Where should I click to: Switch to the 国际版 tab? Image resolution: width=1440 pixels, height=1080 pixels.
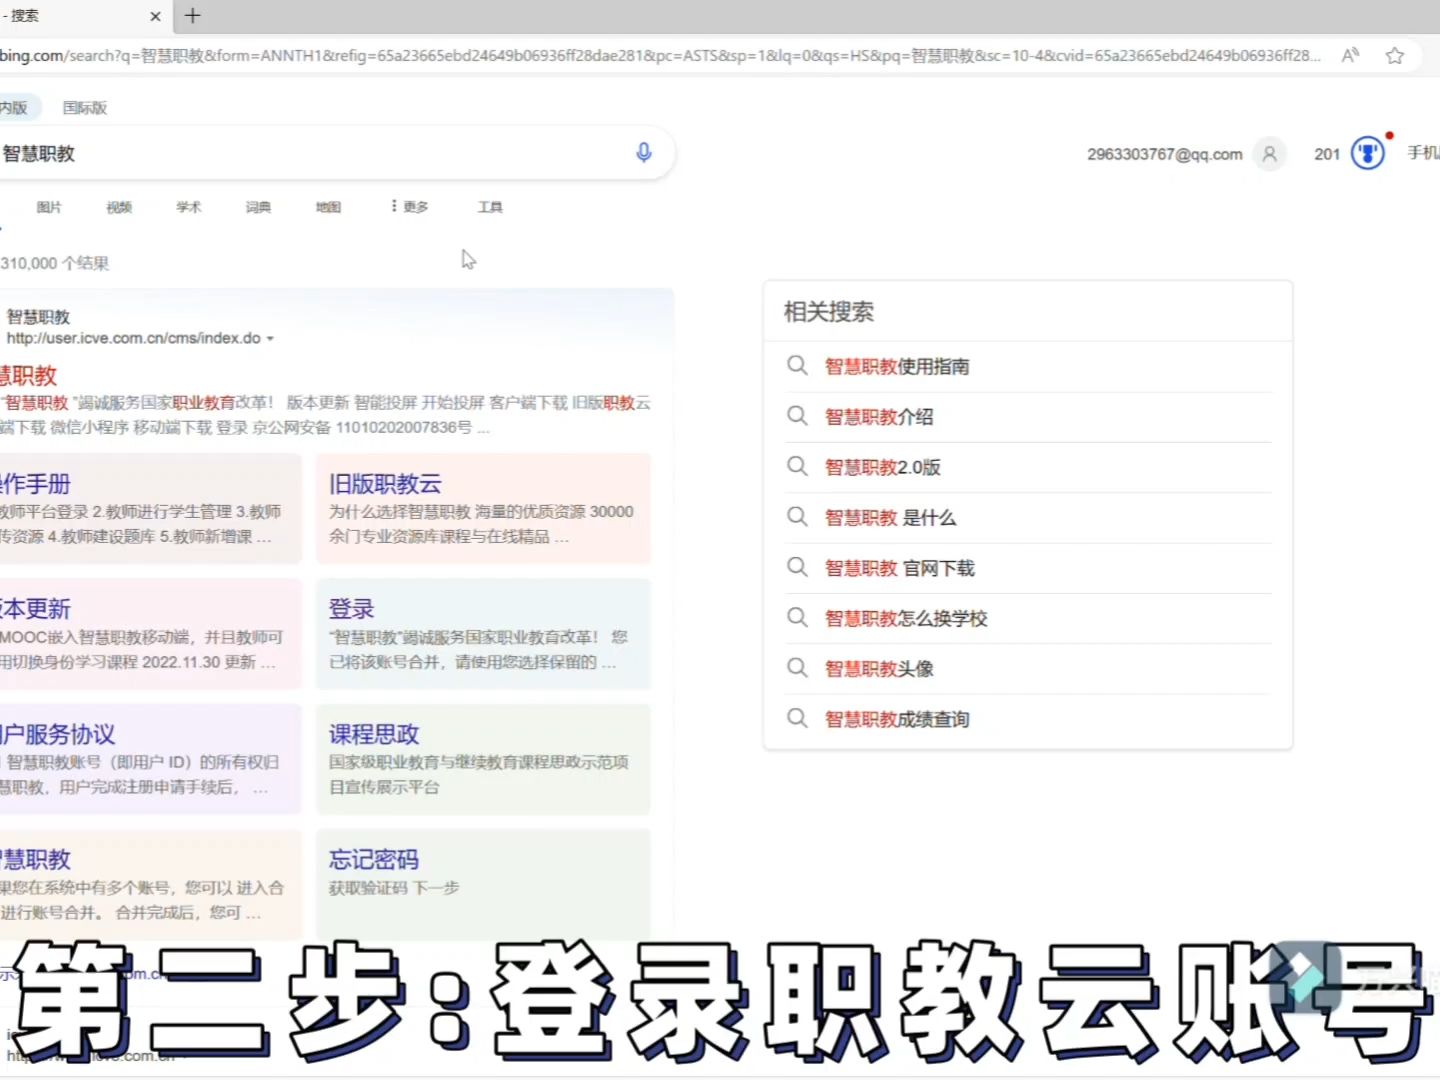coord(85,108)
